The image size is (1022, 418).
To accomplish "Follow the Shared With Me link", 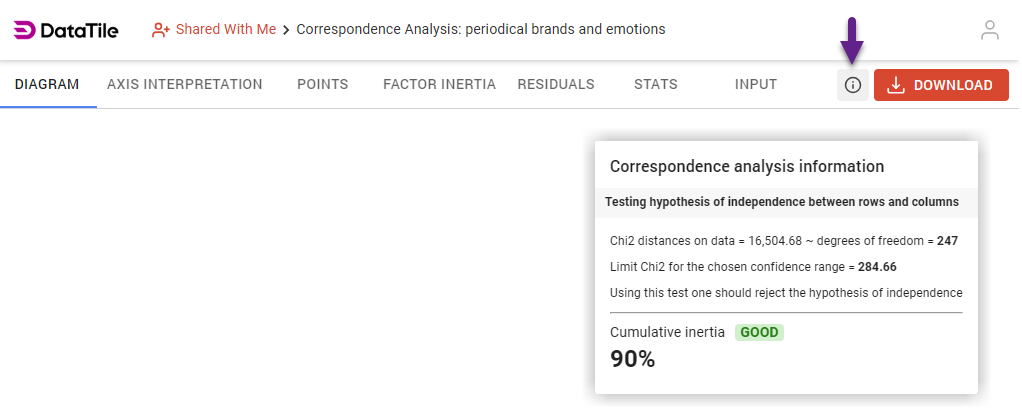I will pyautogui.click(x=225, y=30).
